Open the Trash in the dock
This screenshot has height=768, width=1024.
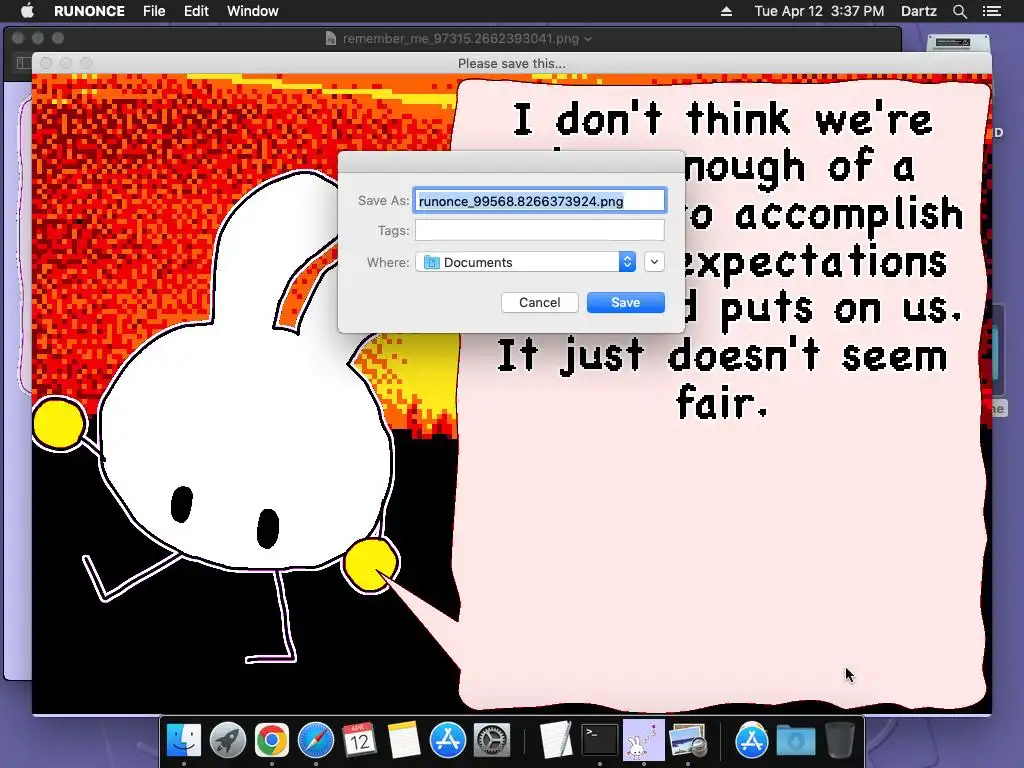[x=840, y=740]
